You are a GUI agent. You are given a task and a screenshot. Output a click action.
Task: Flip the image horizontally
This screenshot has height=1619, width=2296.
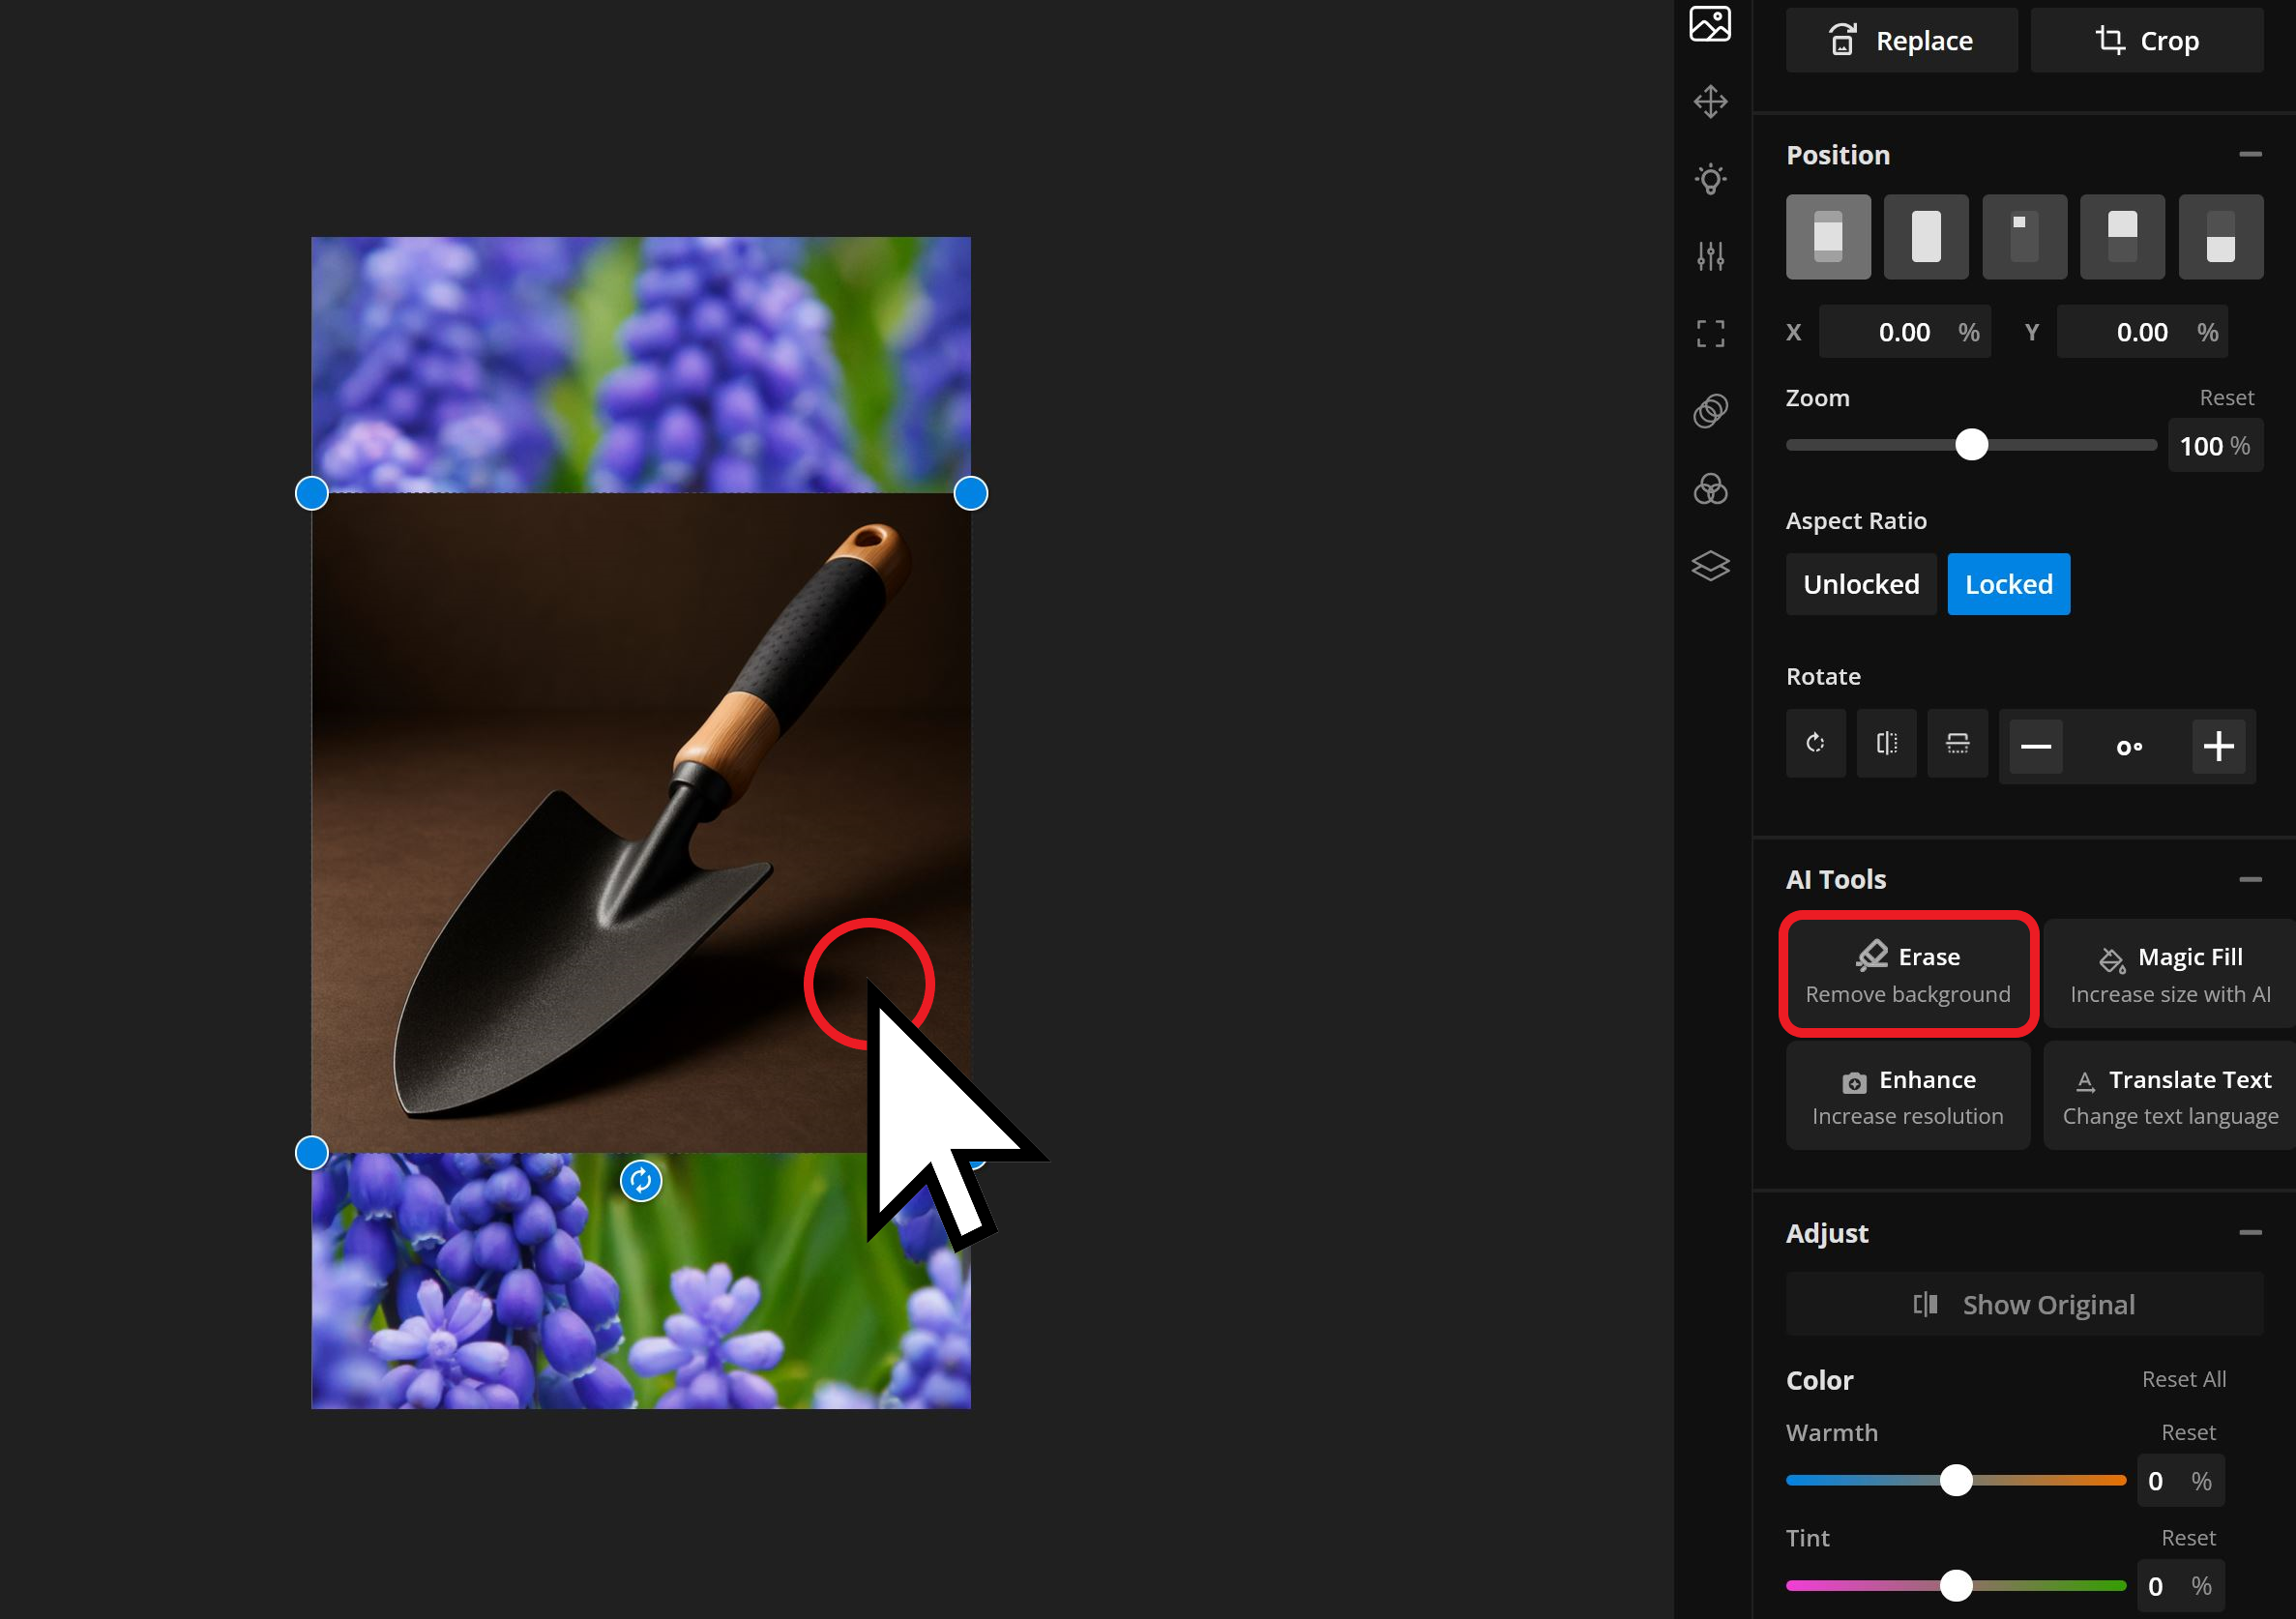click(x=1886, y=743)
